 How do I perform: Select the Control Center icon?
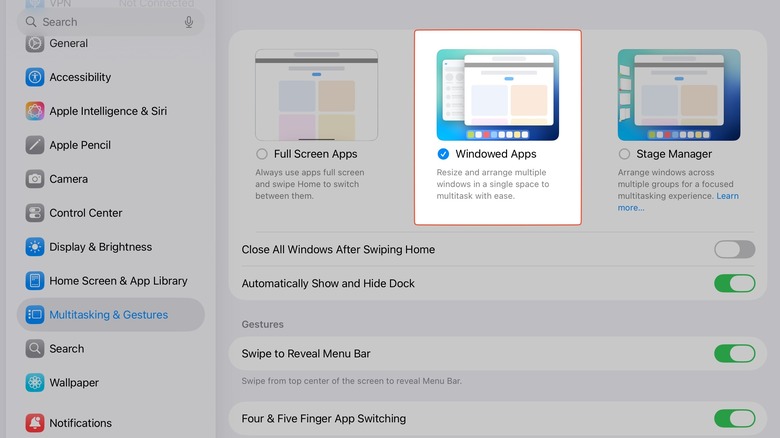point(35,213)
